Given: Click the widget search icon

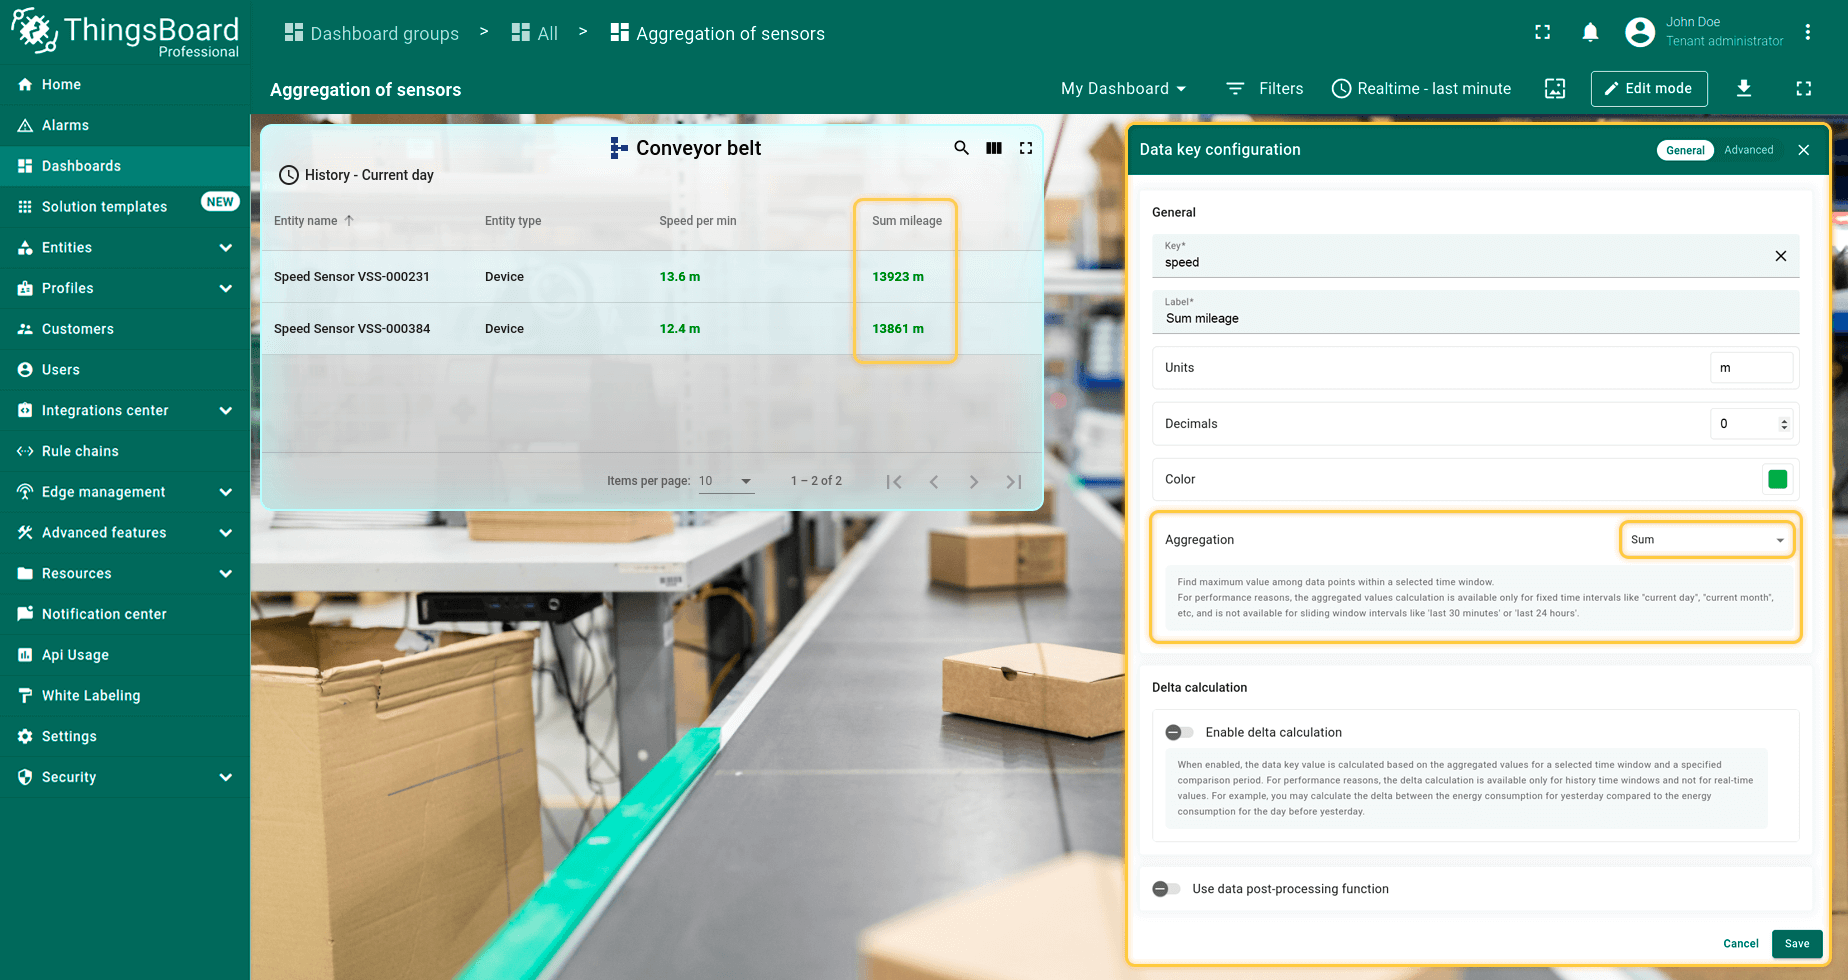Looking at the screenshot, I should point(961,148).
